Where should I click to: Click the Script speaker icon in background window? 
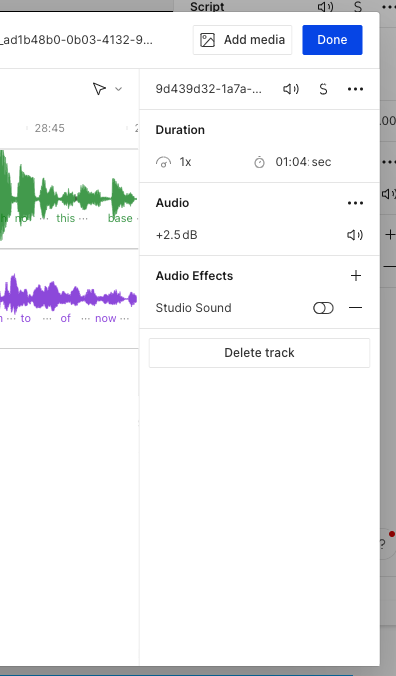pos(325,7)
